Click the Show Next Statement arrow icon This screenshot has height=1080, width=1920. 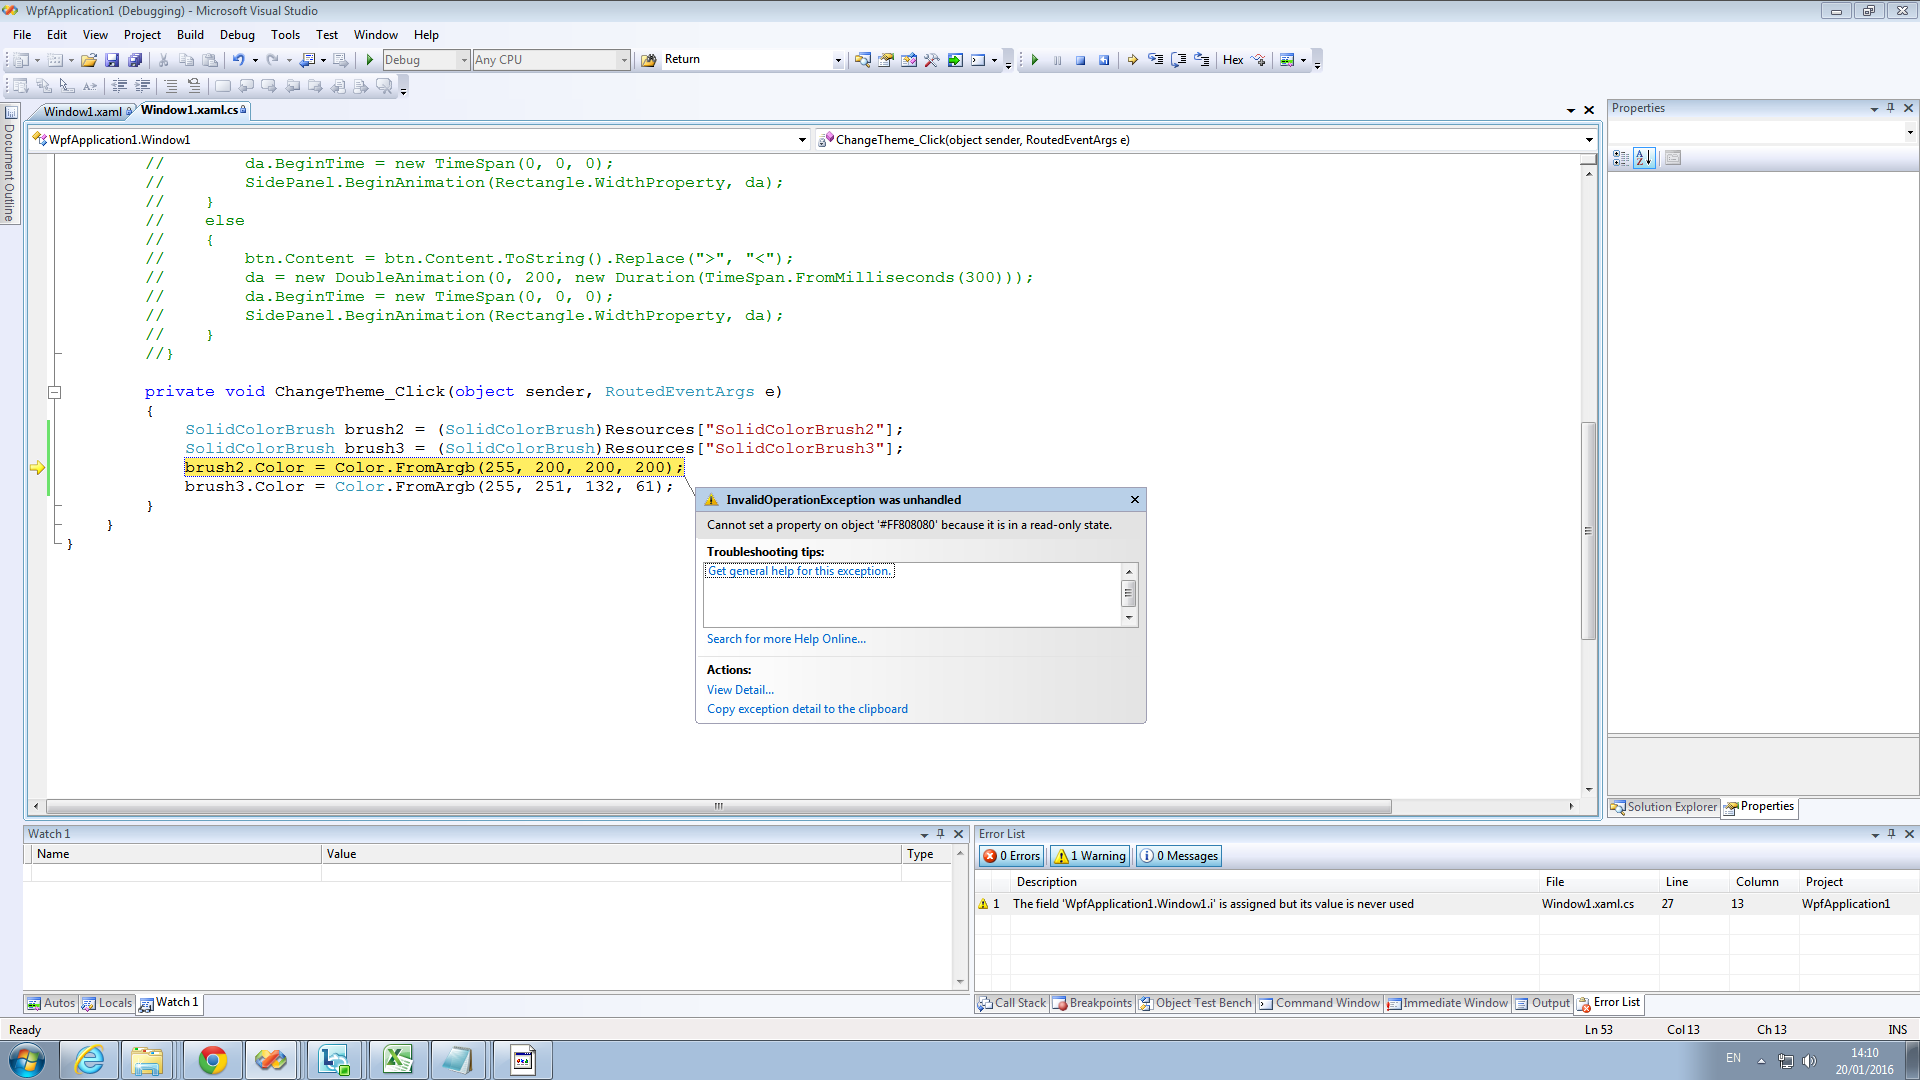1132,60
